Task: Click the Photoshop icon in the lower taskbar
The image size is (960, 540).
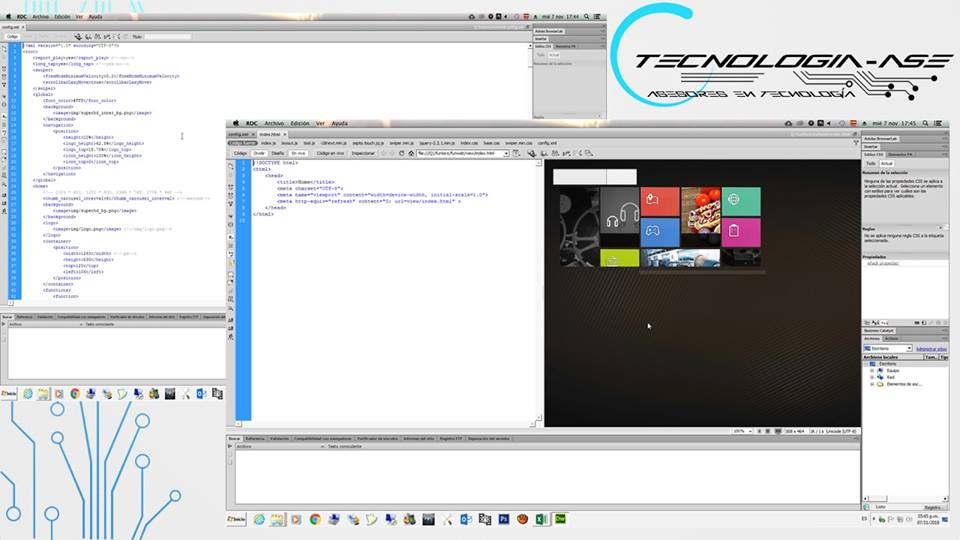Action: click(504, 519)
